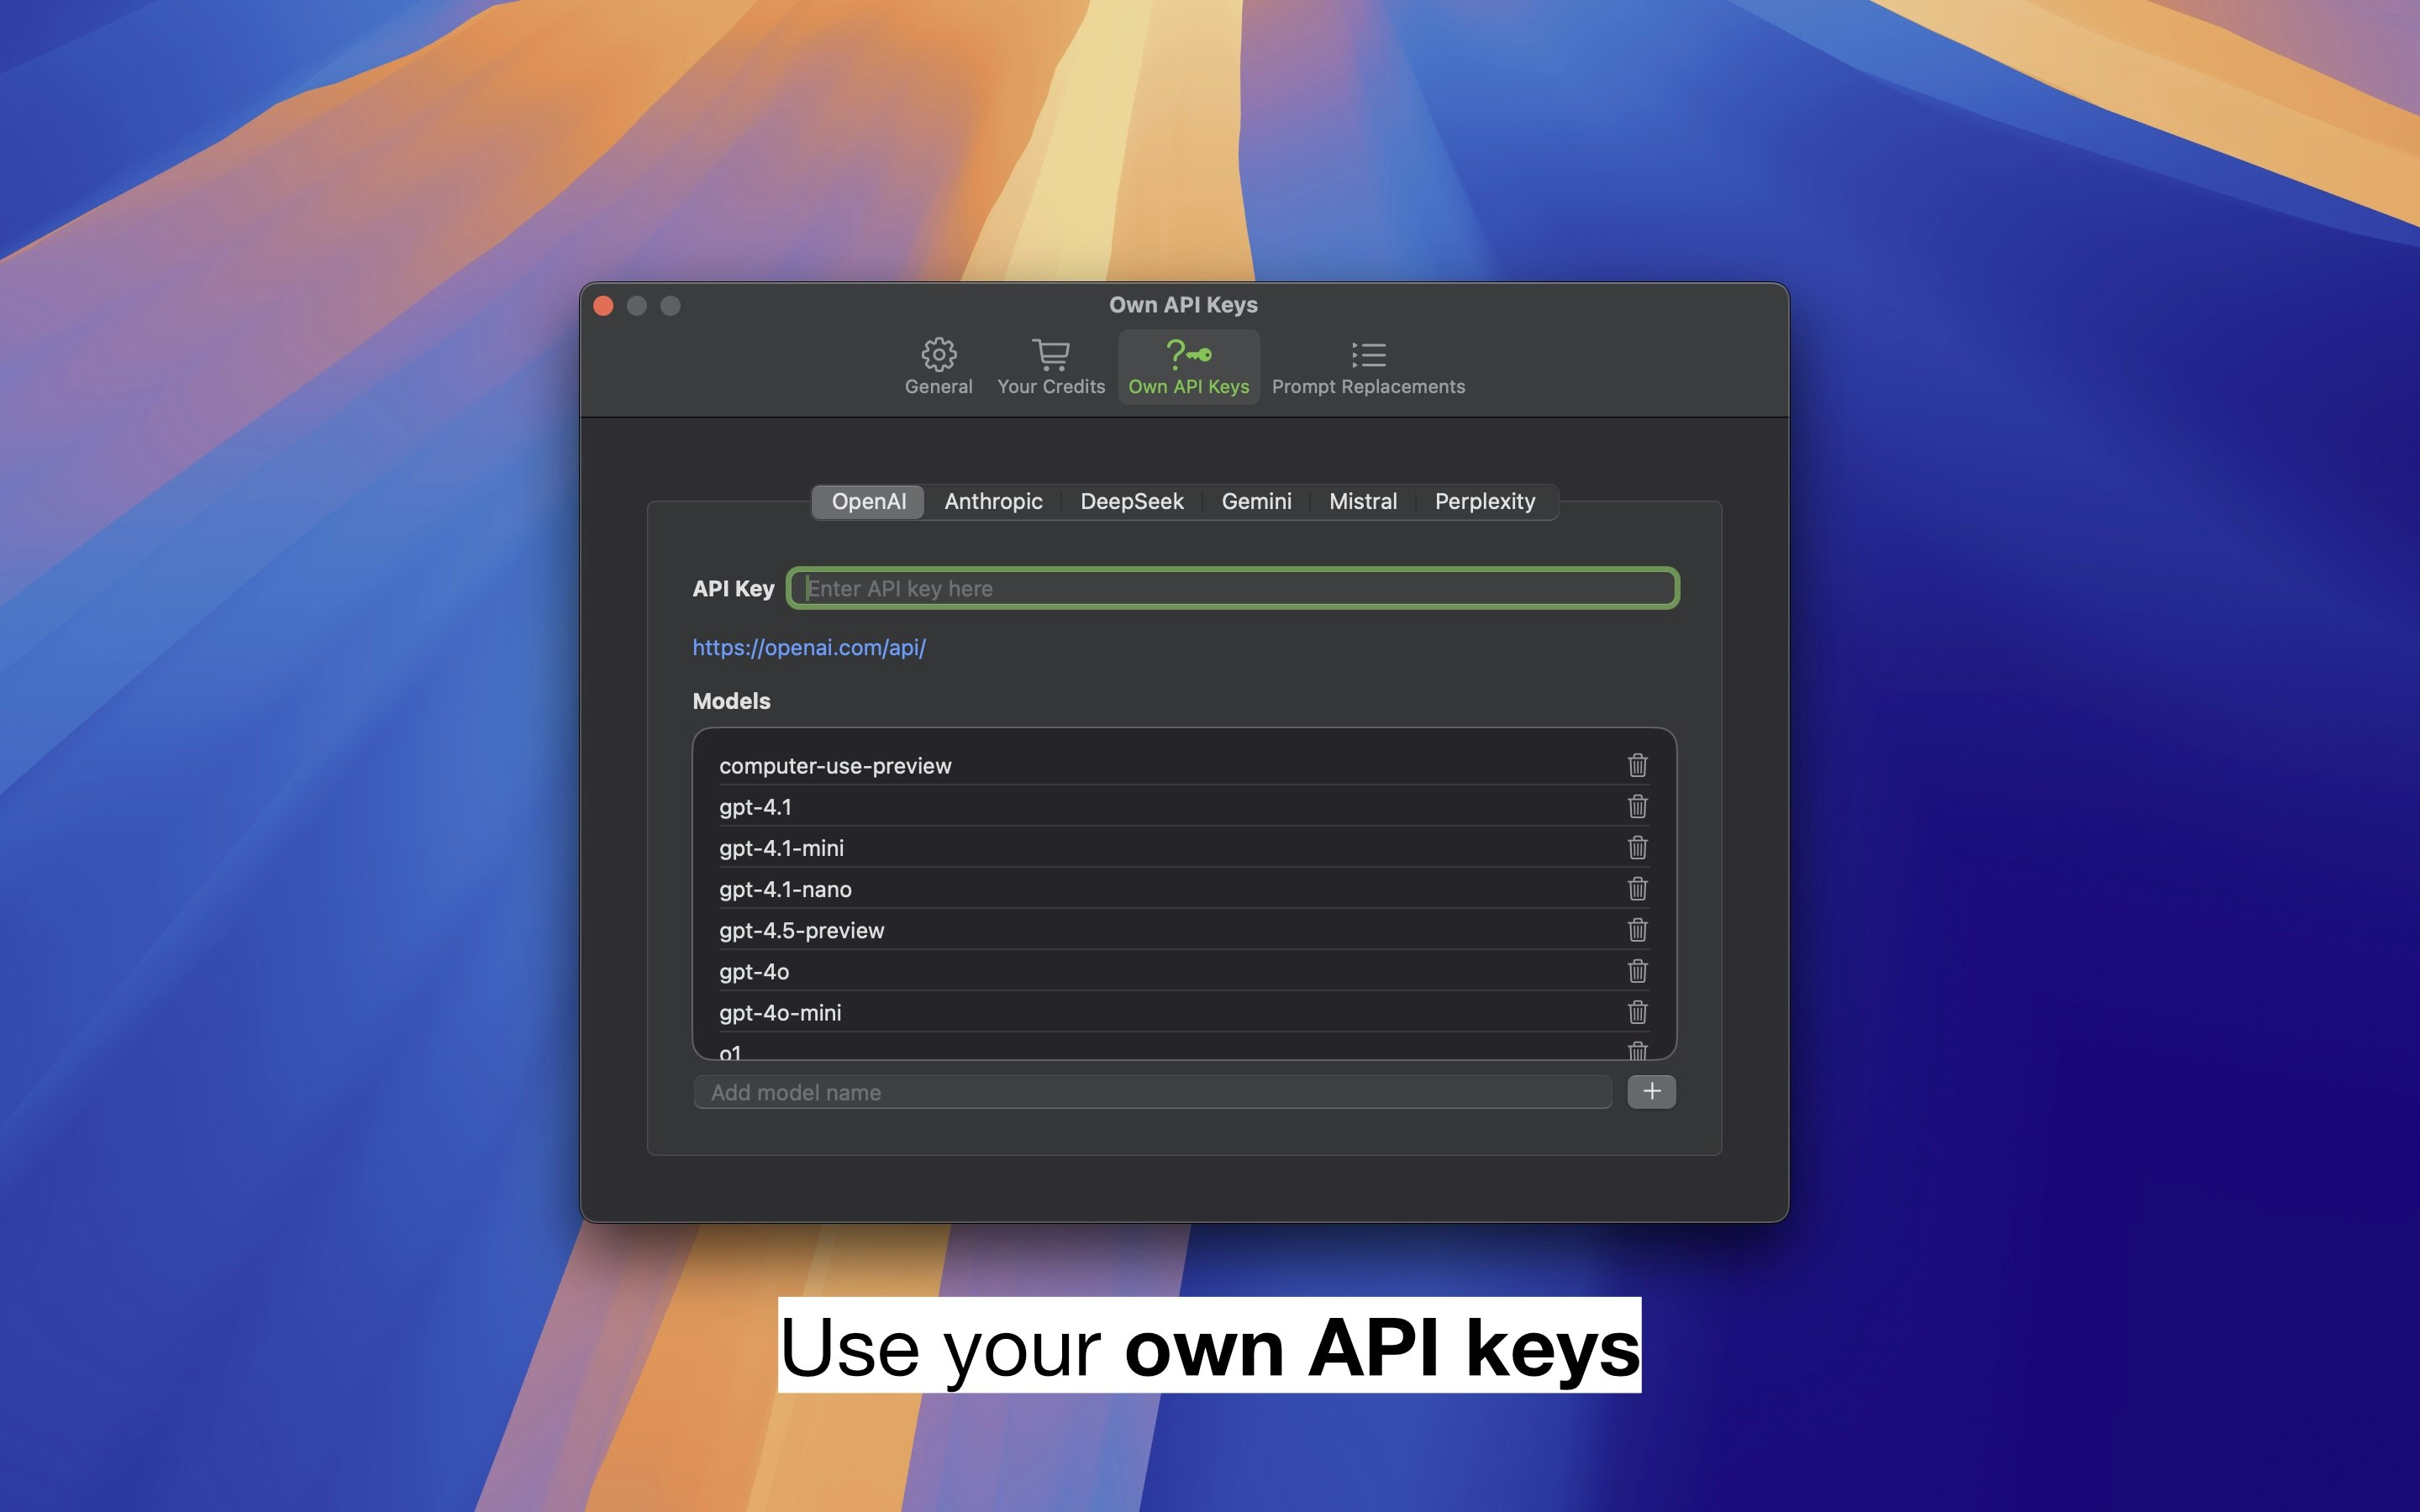Open the Your Credits pane
2420x1512 pixels.
click(x=1050, y=366)
